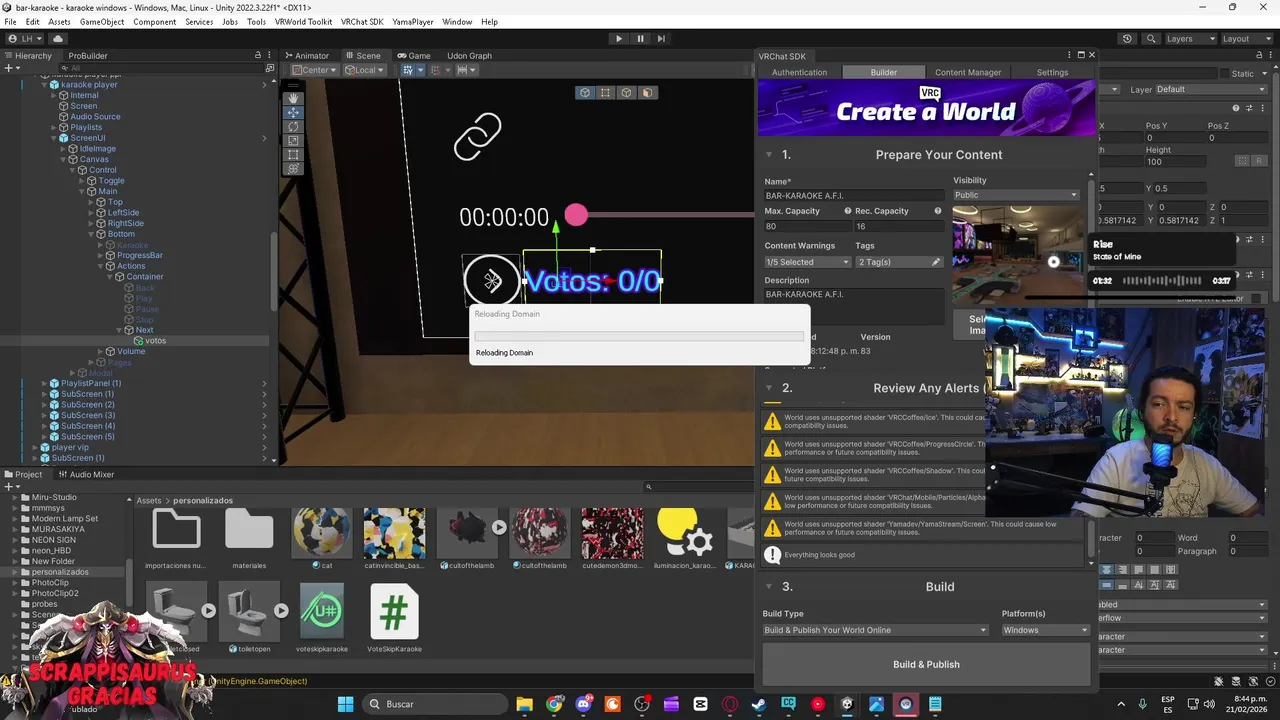
Task: Open the YamaPlayer menu
Action: (414, 22)
